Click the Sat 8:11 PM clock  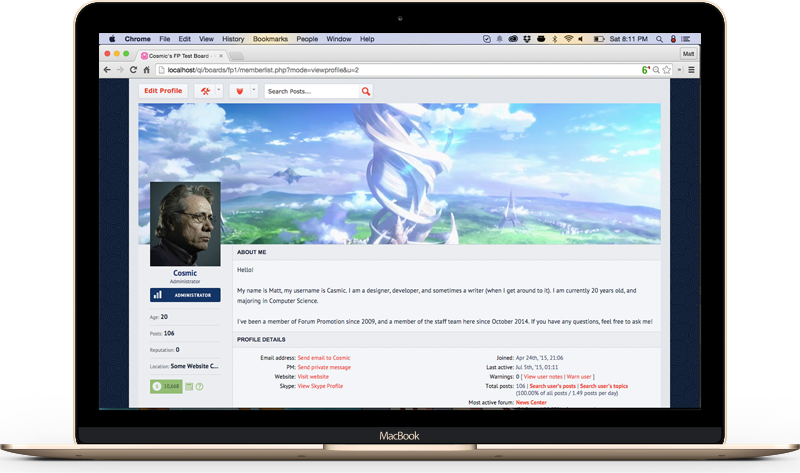click(628, 39)
